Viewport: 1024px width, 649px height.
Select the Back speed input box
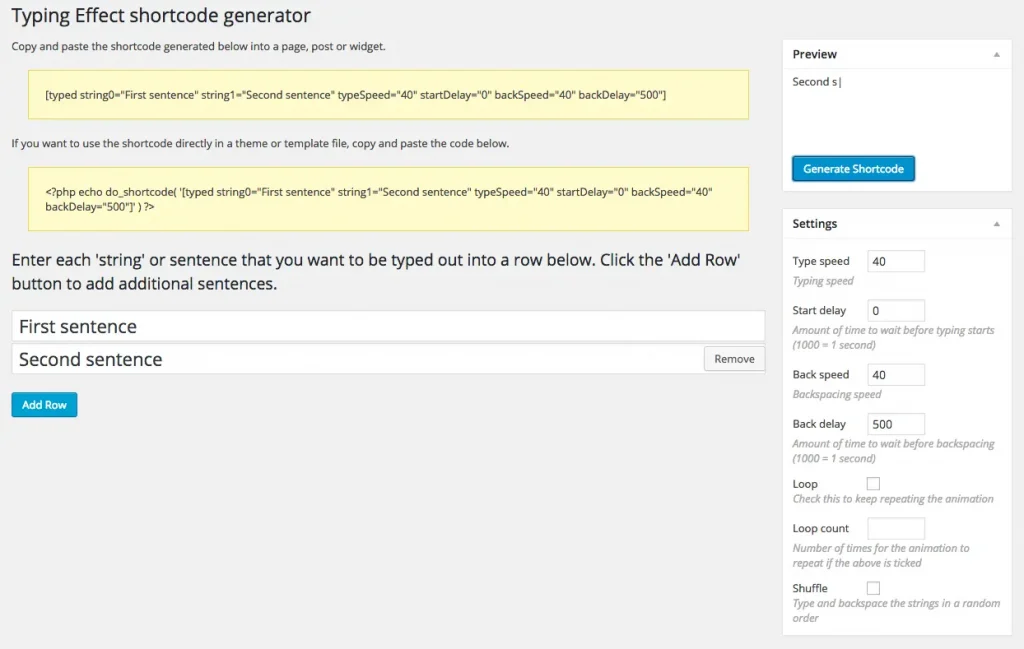tap(896, 375)
